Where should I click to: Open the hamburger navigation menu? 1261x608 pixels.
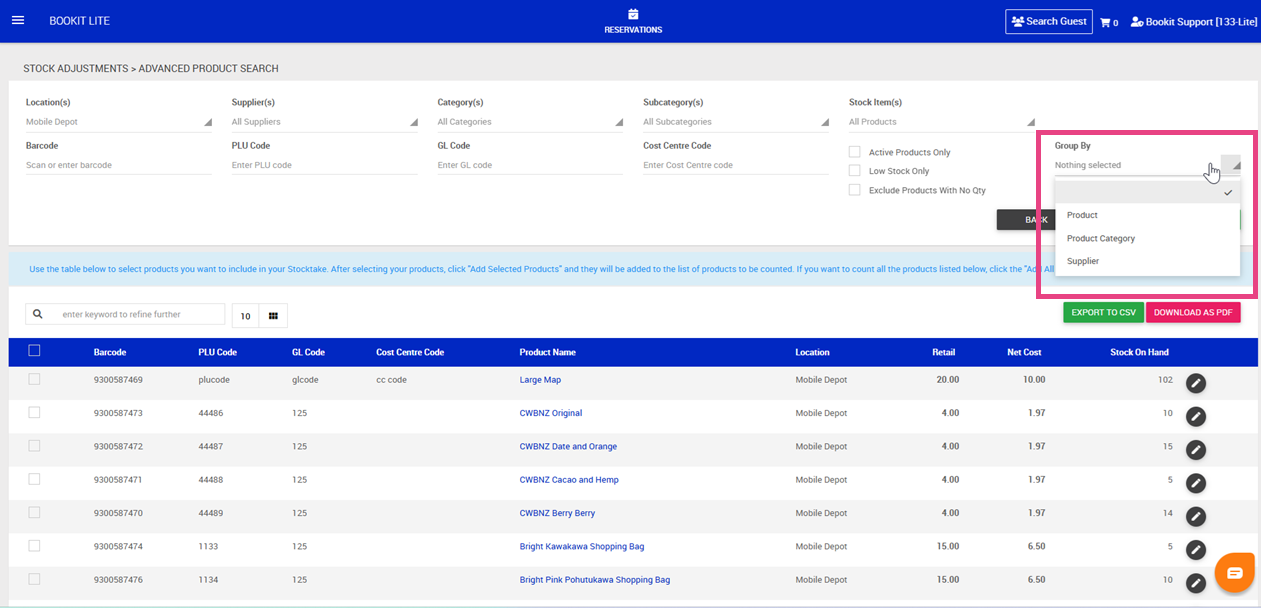(18, 21)
